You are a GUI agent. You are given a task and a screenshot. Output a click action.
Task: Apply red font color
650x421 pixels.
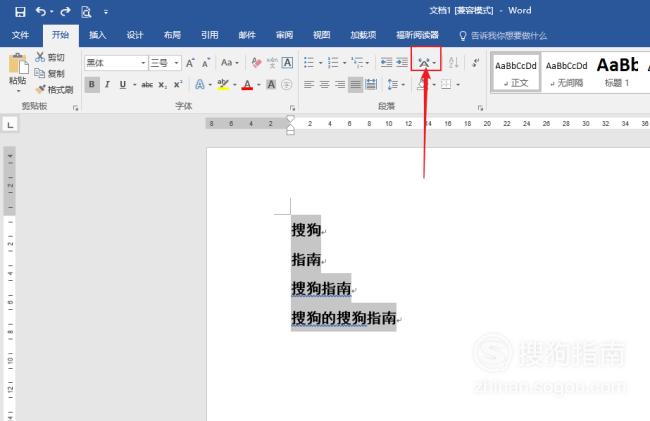[x=247, y=85]
